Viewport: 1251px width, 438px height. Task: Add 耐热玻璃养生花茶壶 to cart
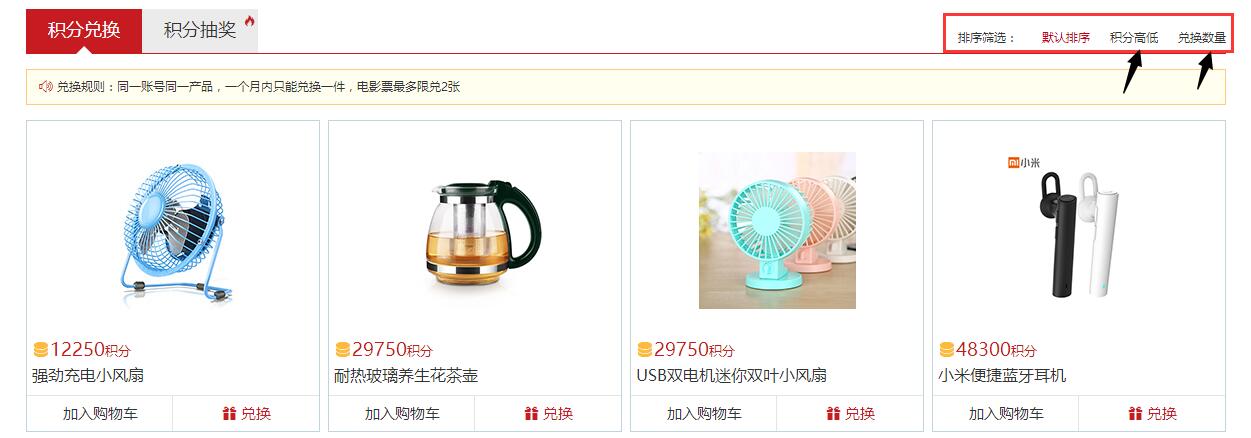pyautogui.click(x=402, y=413)
